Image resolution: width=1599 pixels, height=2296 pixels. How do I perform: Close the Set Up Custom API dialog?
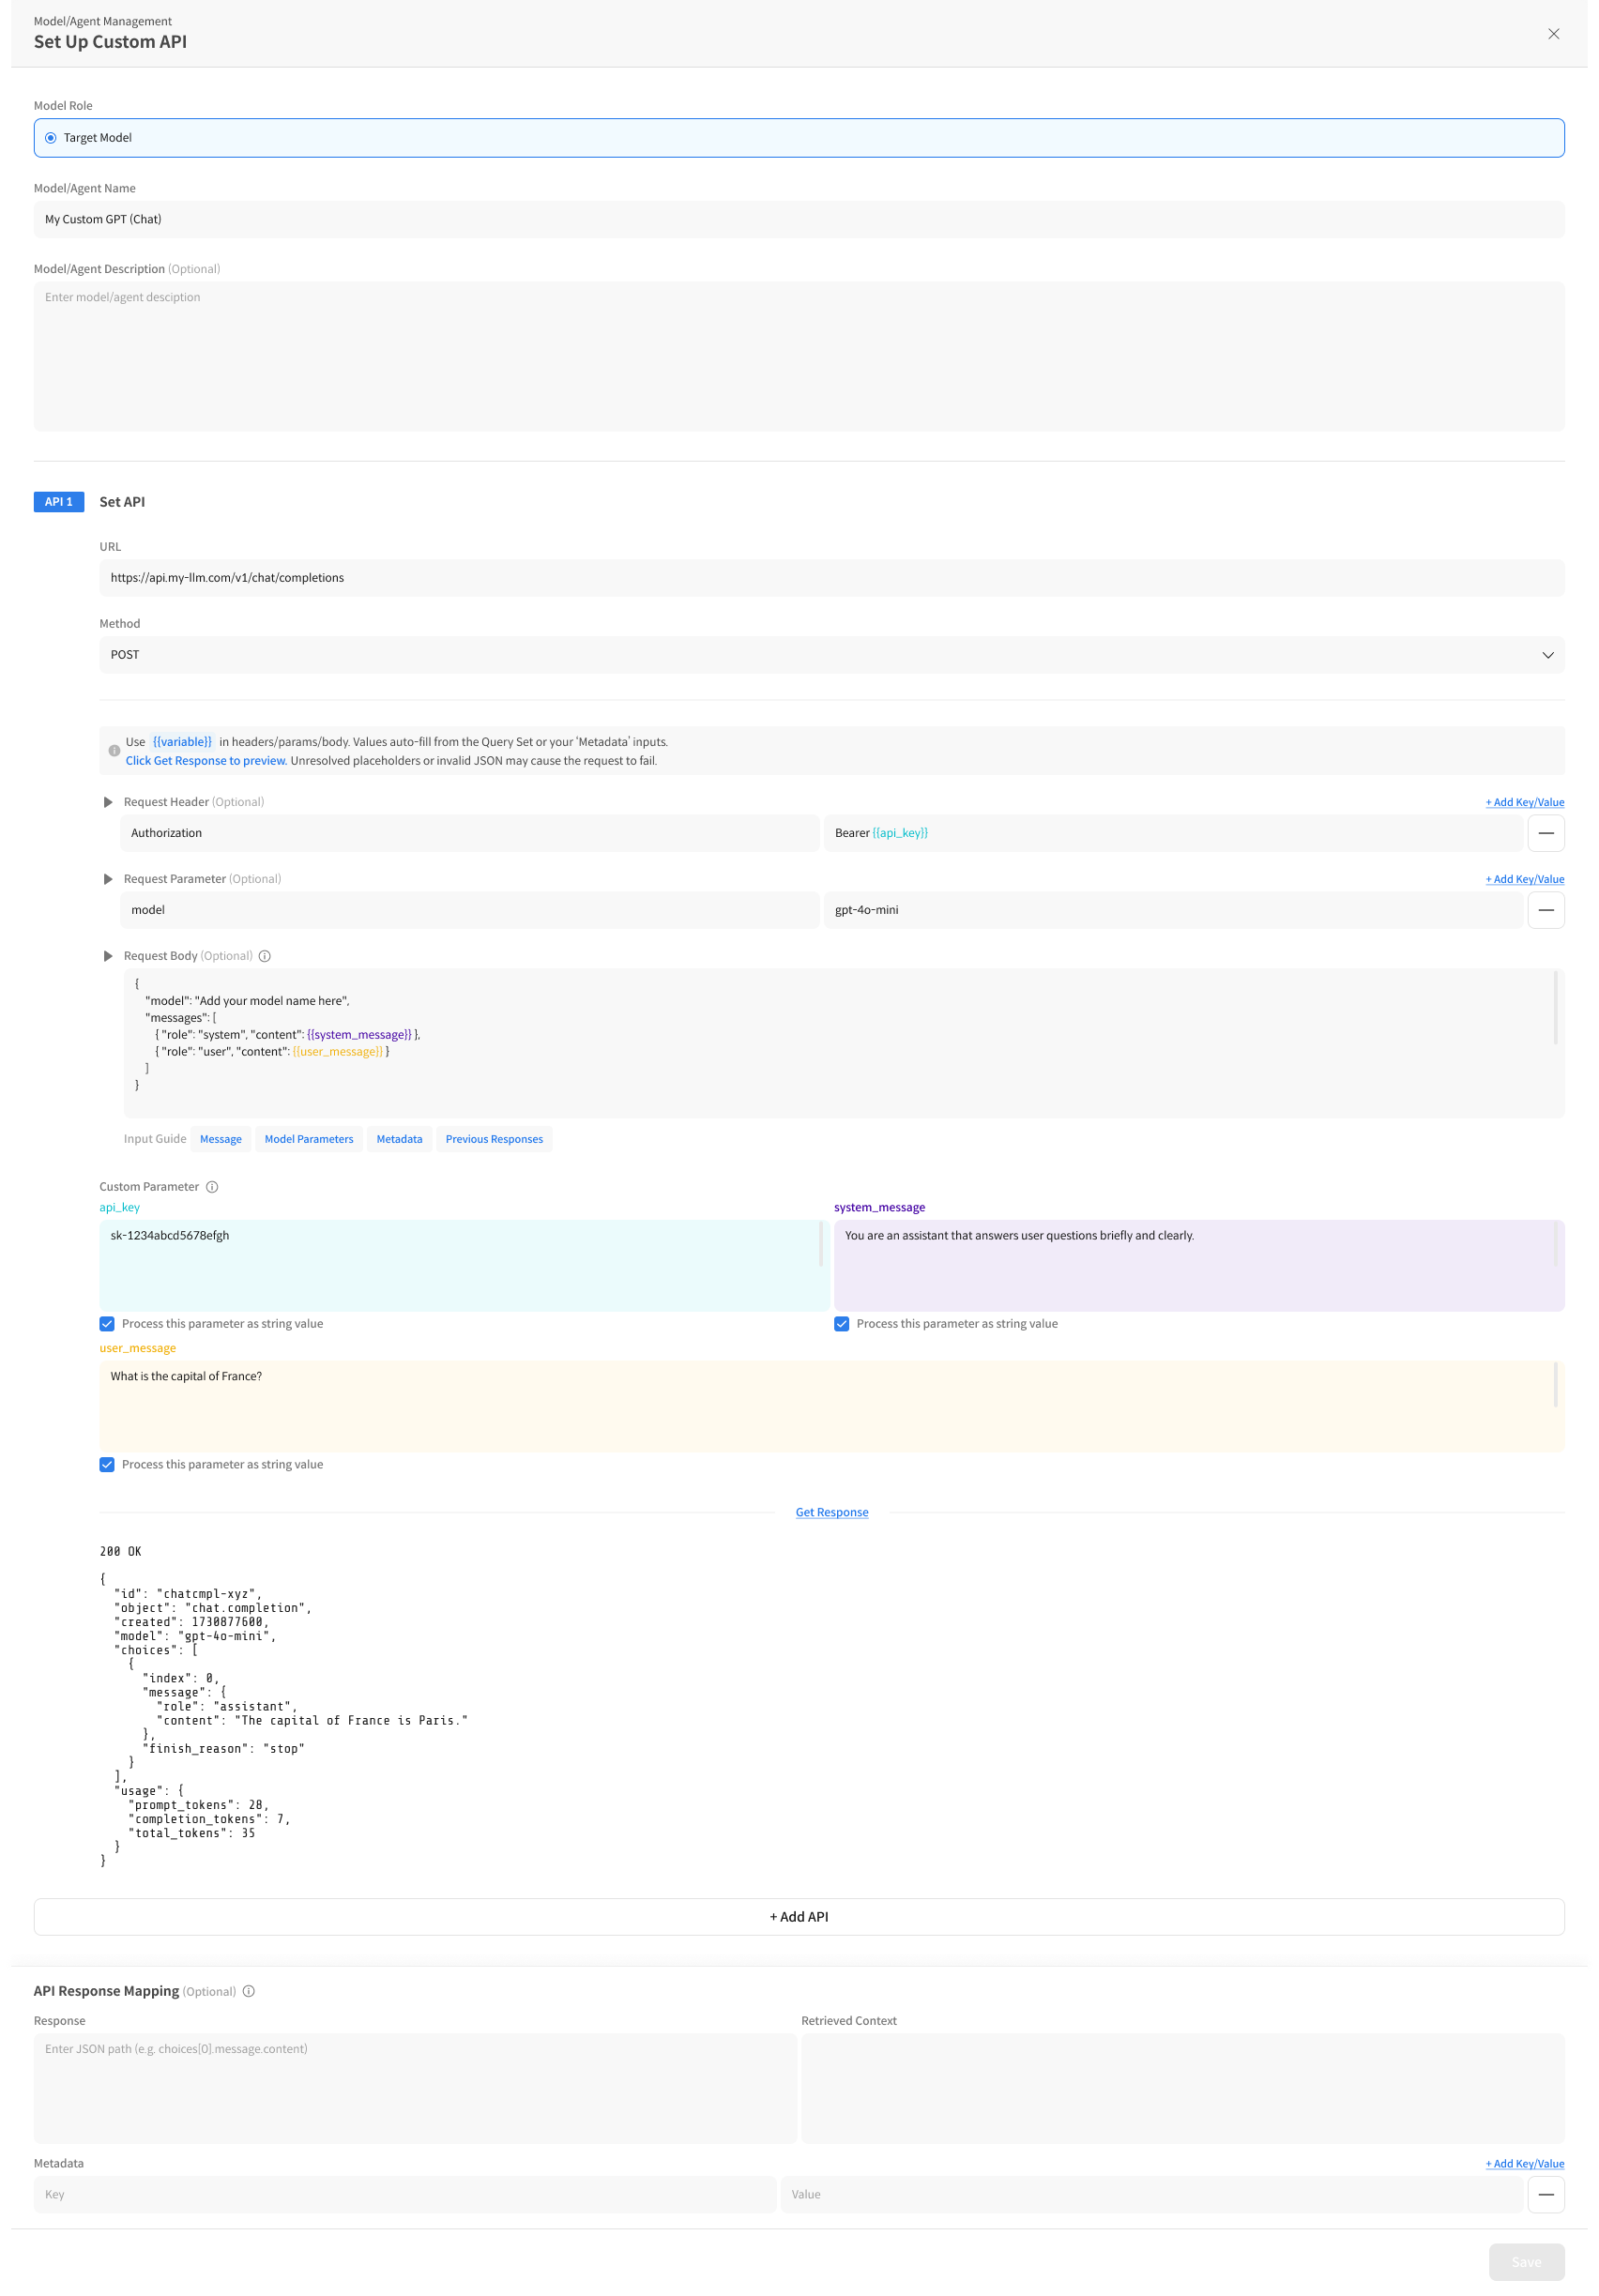pyautogui.click(x=1553, y=34)
